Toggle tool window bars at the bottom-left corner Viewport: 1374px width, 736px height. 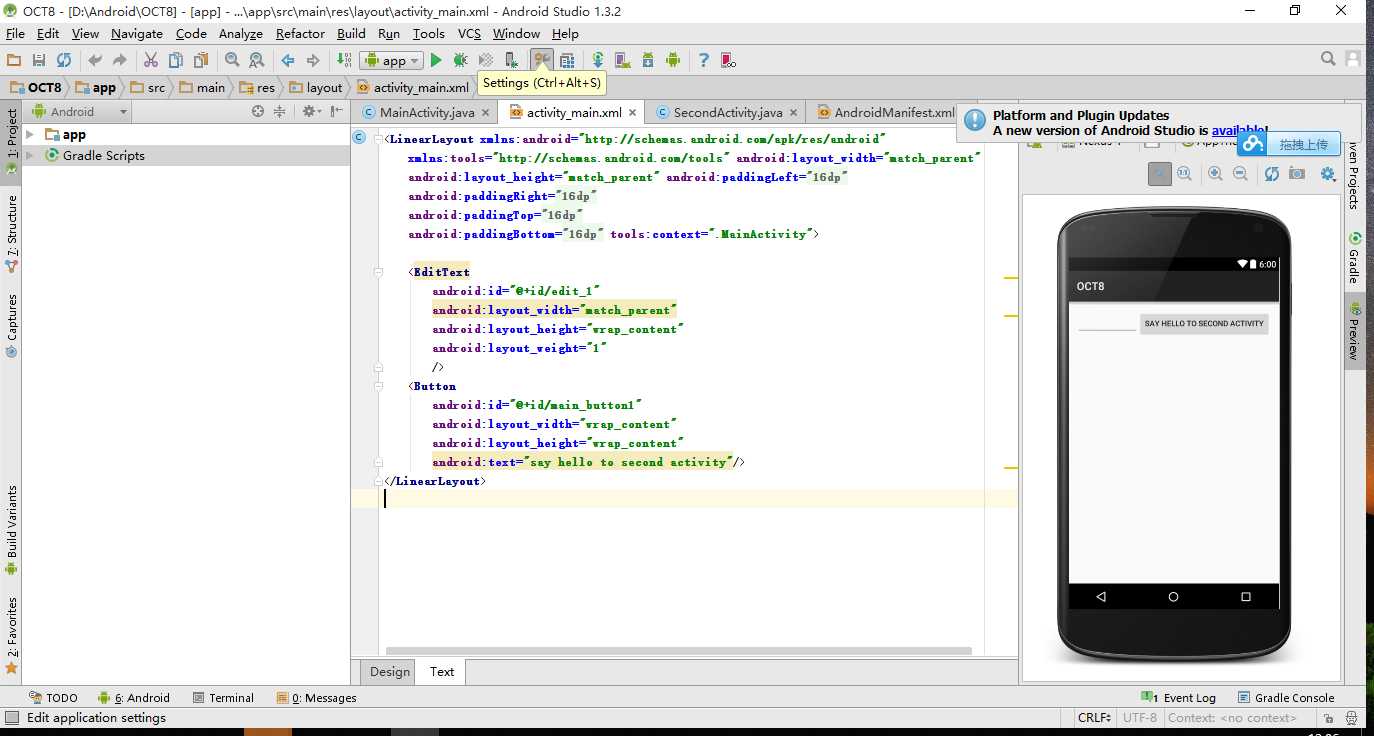pyautogui.click(x=11, y=717)
